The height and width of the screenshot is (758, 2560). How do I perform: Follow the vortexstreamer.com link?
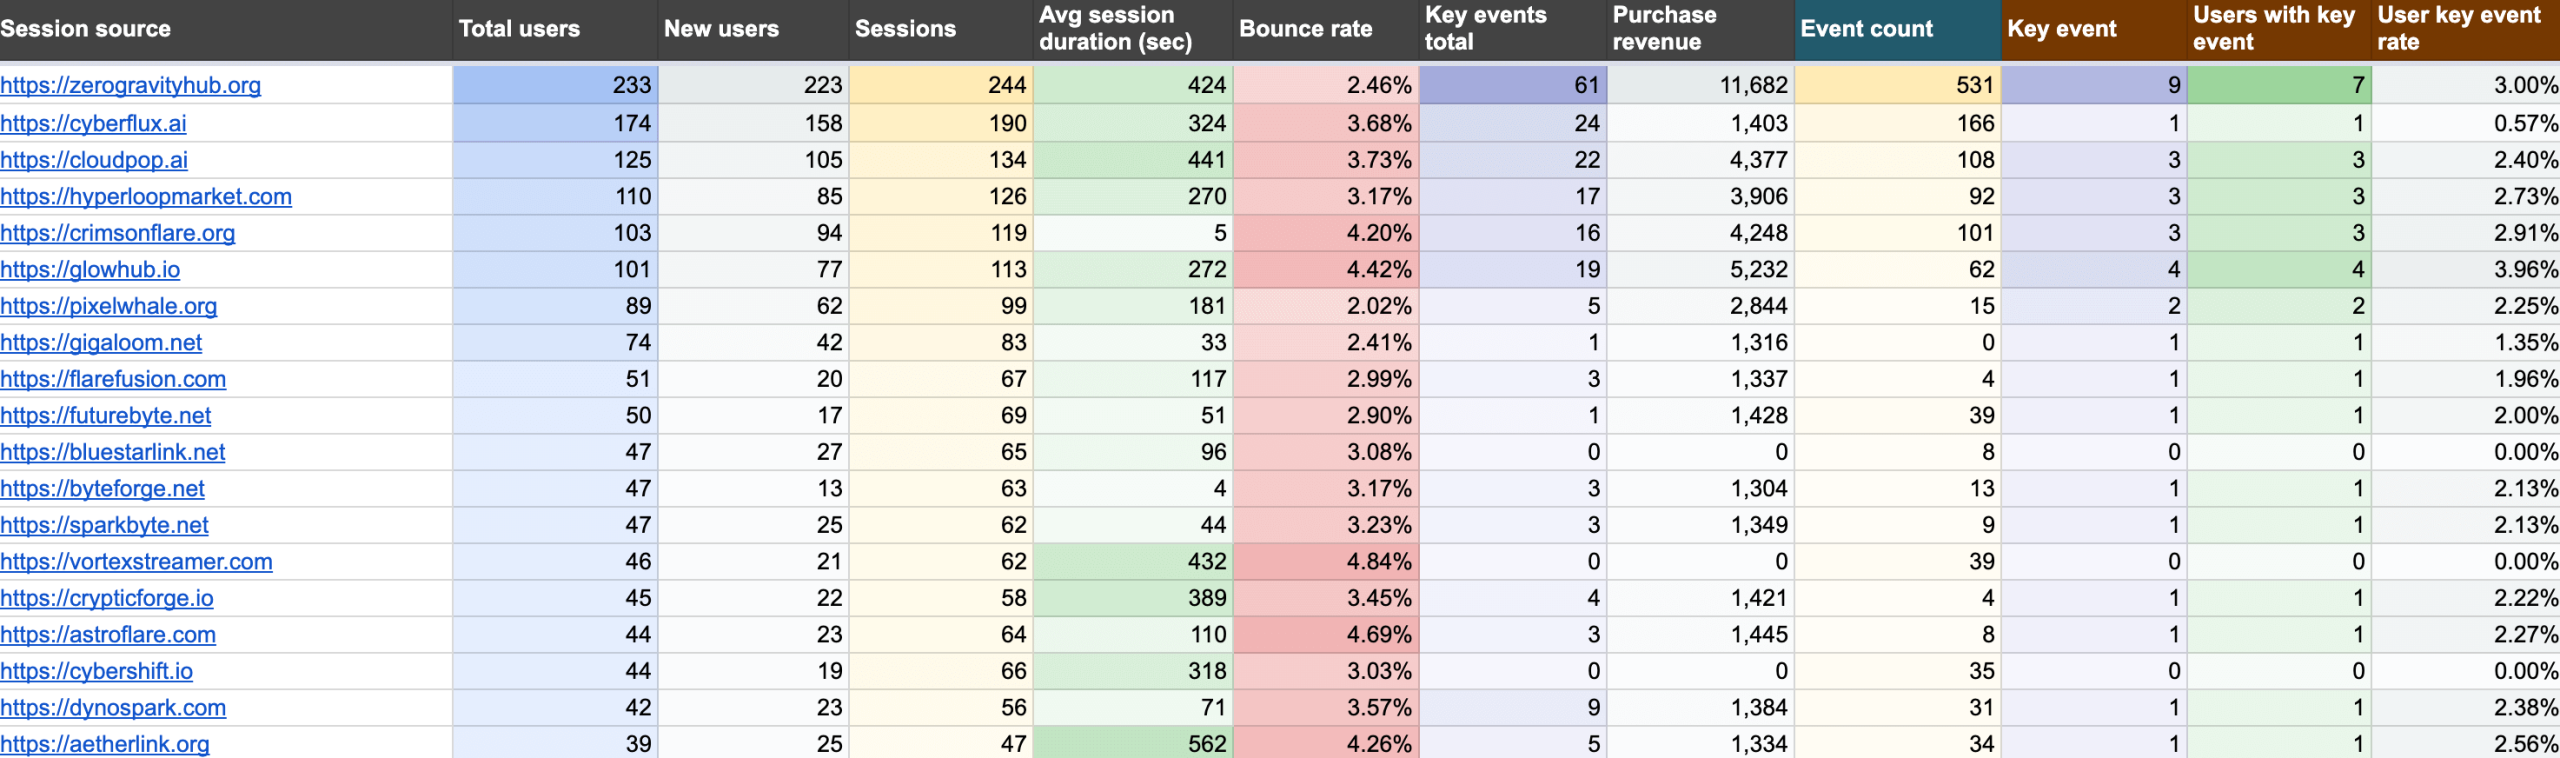(136, 562)
